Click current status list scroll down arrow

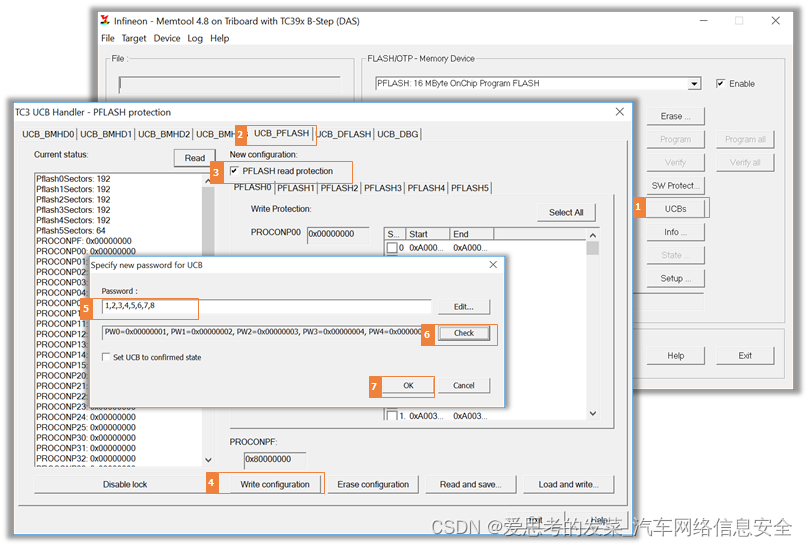(208, 459)
